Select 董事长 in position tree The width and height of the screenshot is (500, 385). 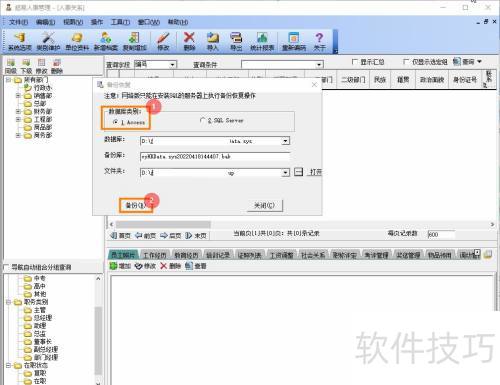43,342
